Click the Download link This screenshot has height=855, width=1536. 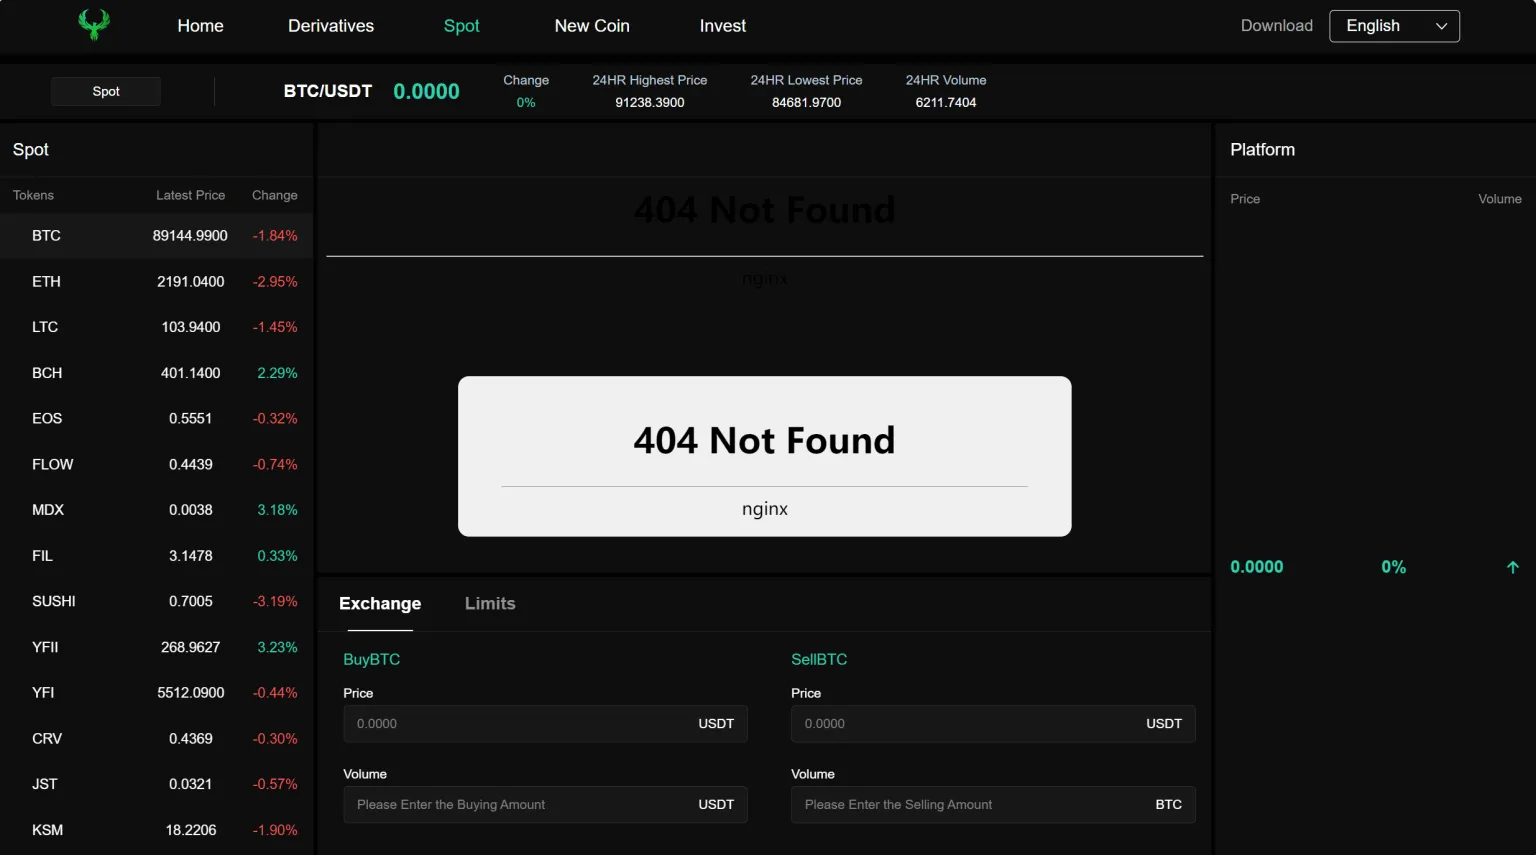tap(1276, 26)
